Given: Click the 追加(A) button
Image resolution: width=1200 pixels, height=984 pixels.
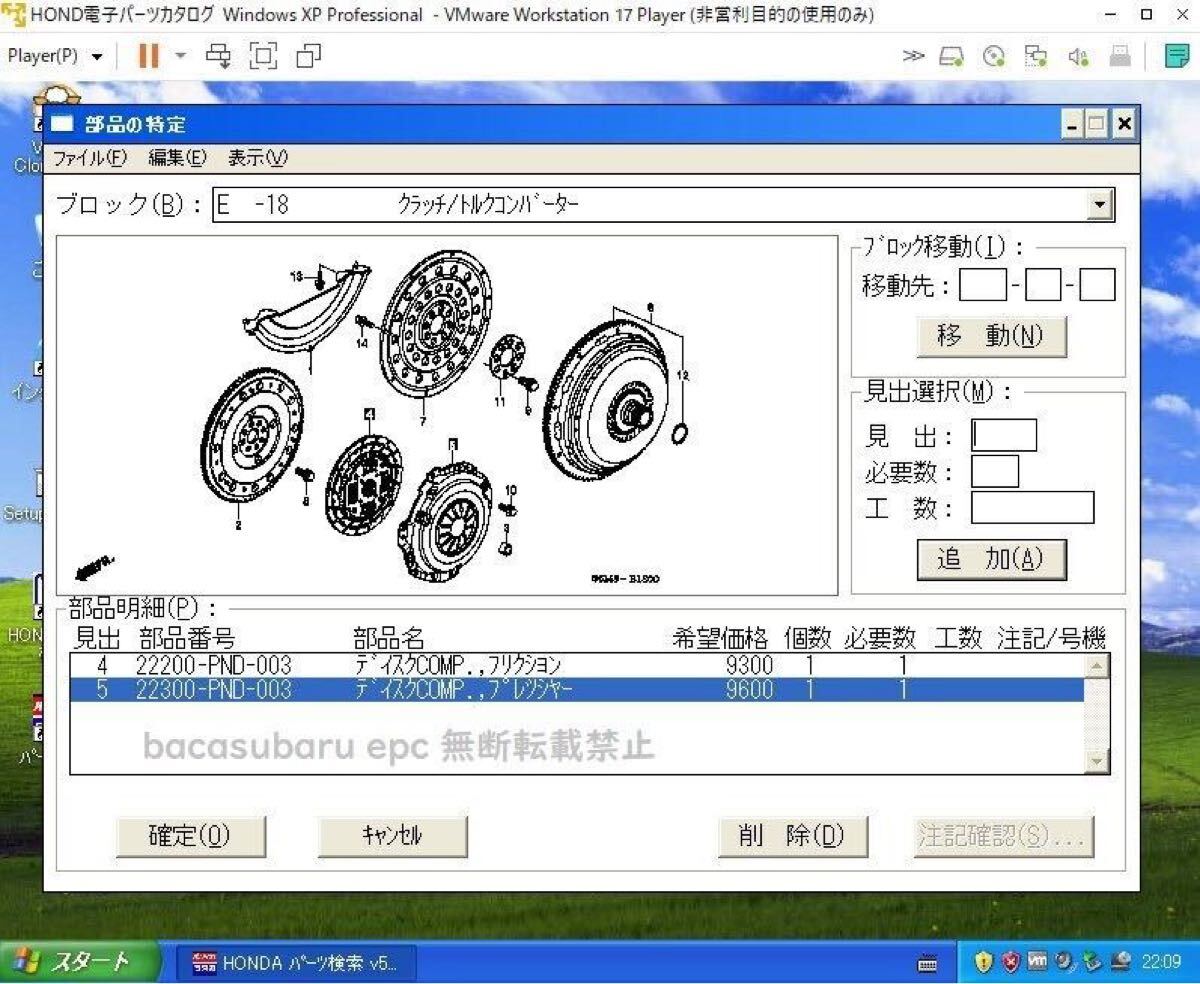Looking at the screenshot, I should click(991, 560).
